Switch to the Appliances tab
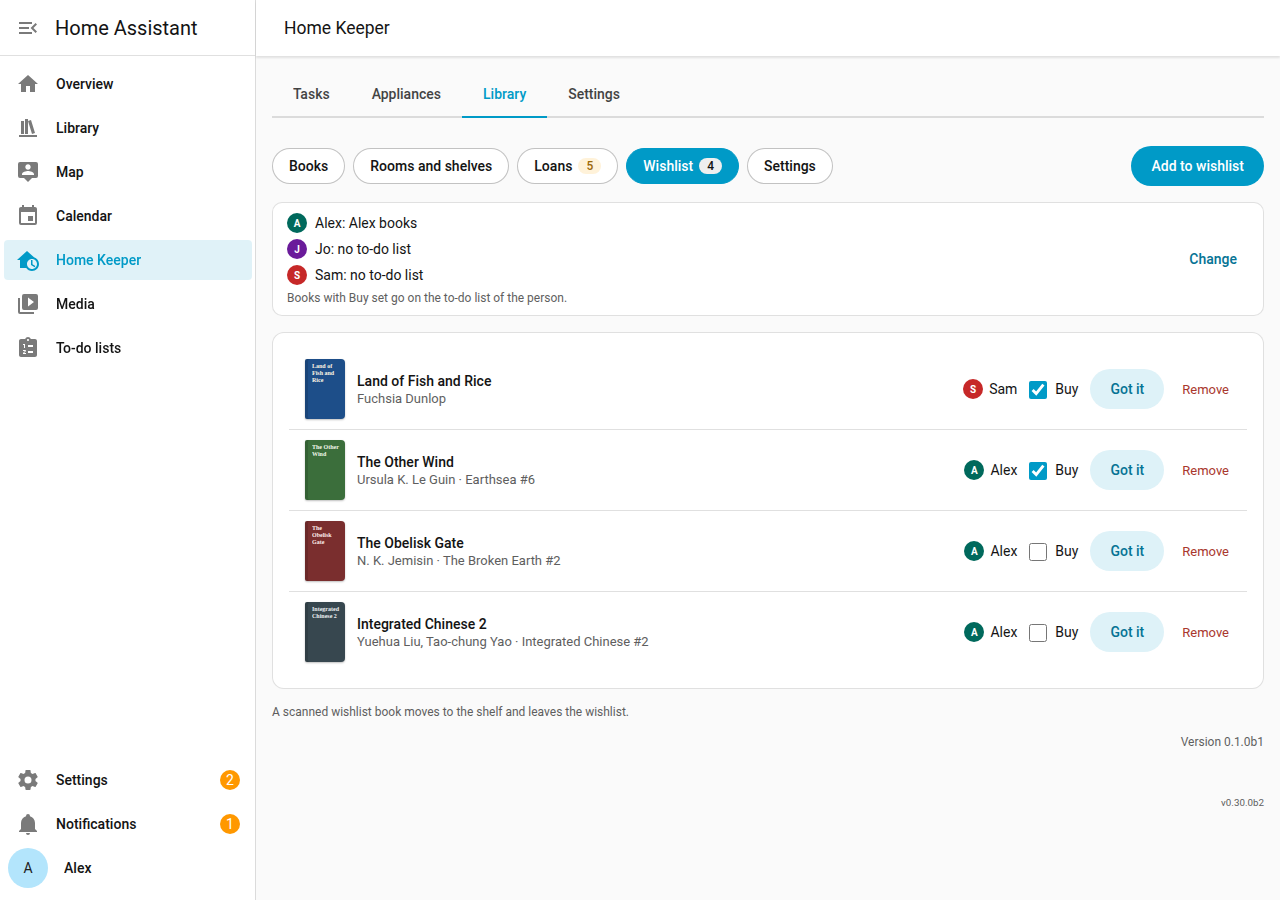 (406, 94)
